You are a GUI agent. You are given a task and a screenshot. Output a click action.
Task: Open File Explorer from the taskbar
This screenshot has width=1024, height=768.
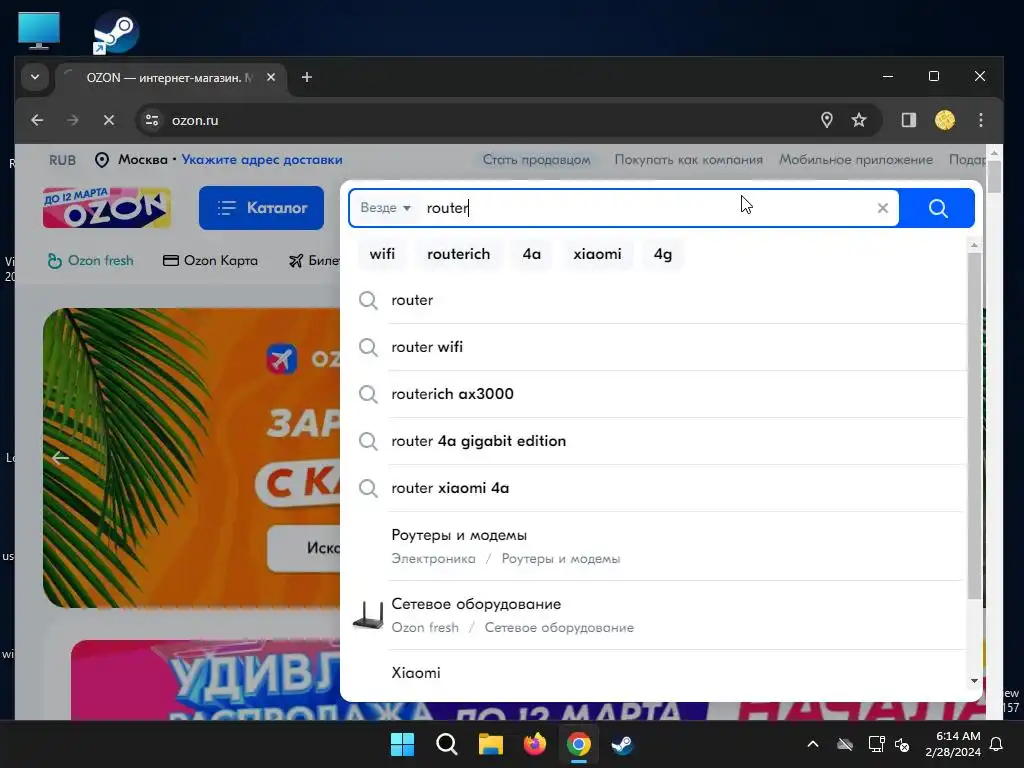pyautogui.click(x=490, y=744)
